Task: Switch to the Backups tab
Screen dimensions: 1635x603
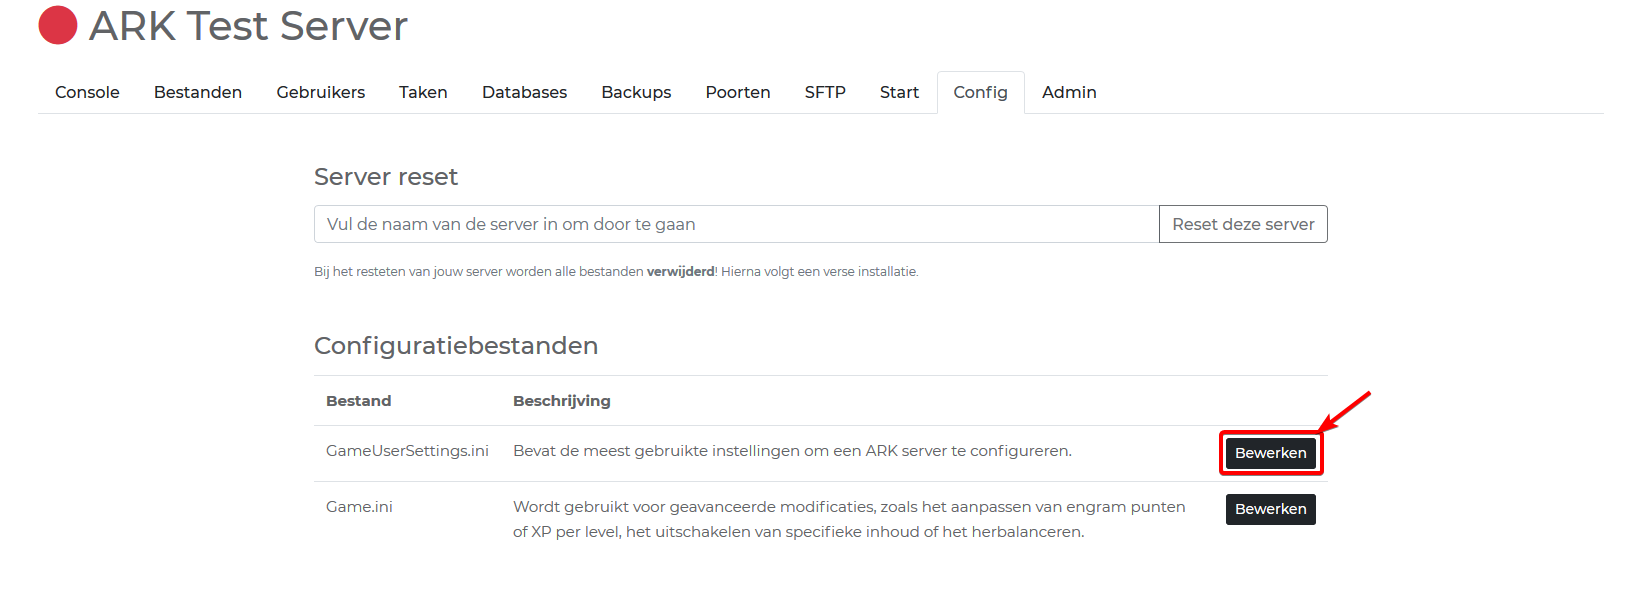Action: (x=636, y=92)
